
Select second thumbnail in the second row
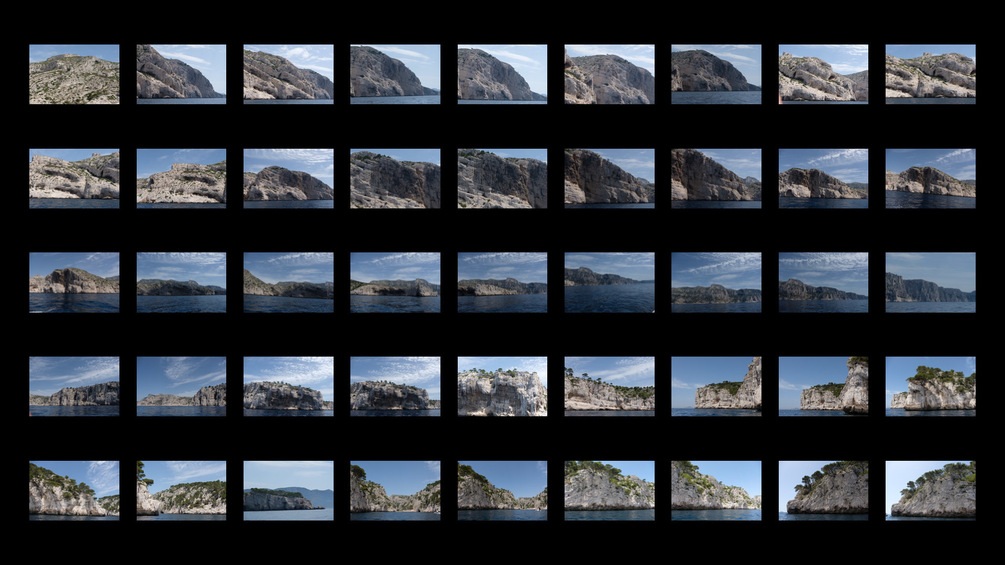coord(181,179)
